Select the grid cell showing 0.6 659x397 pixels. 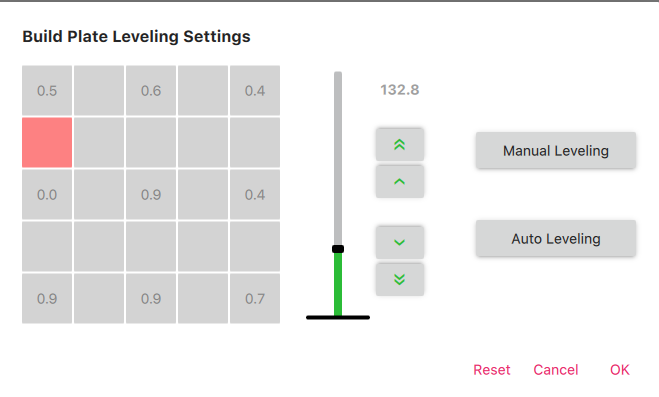[151, 90]
